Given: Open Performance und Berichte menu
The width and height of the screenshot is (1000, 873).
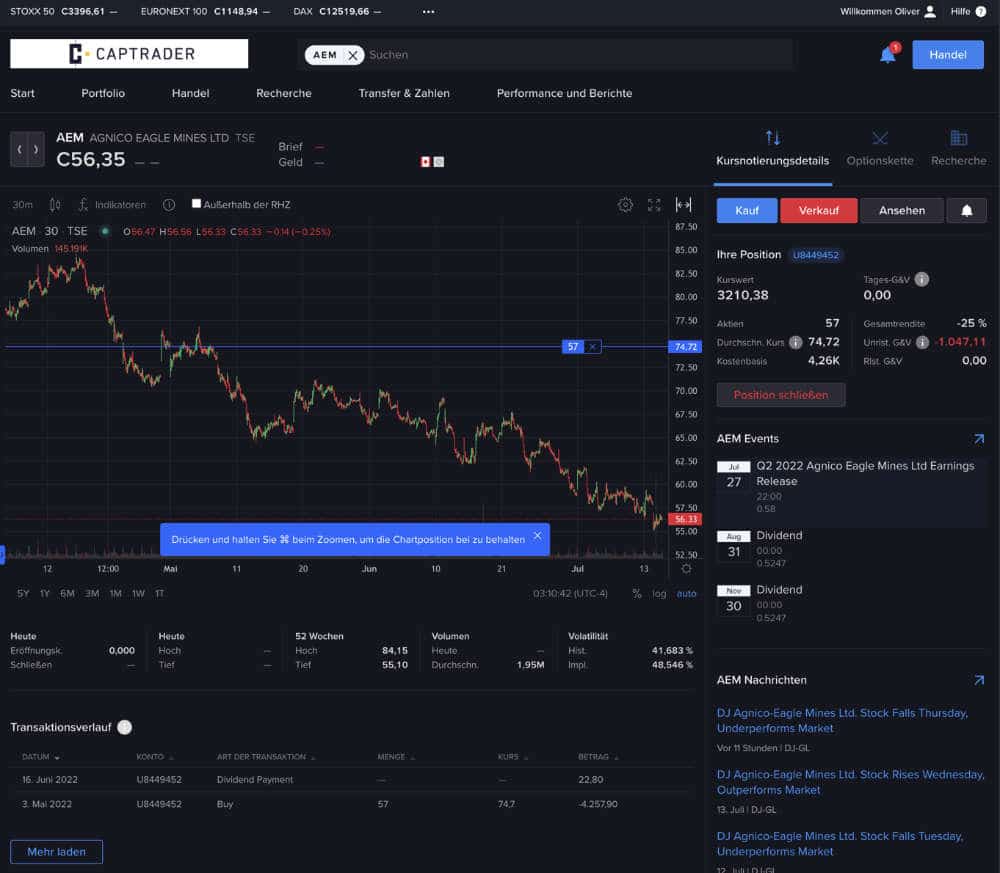Looking at the screenshot, I should click(x=564, y=93).
